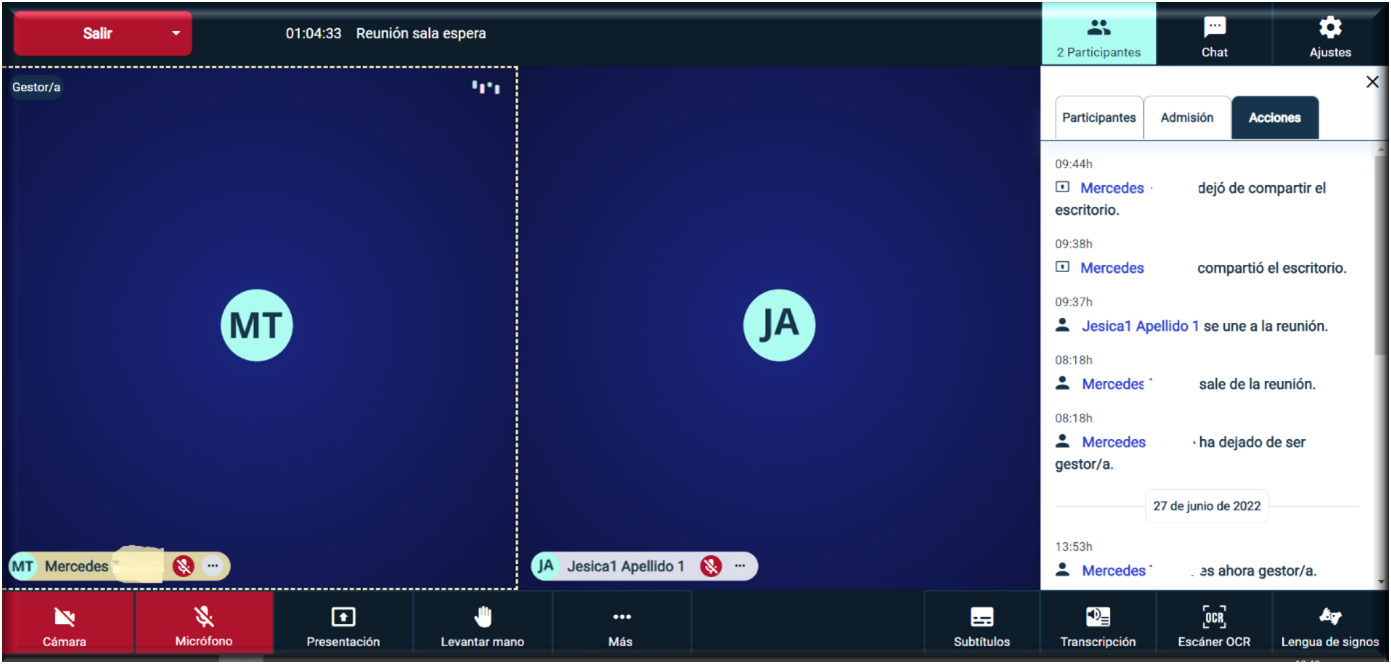This screenshot has height=664, width=1391.
Task: Click the person icon in 13:53h entry
Action: tap(1063, 569)
